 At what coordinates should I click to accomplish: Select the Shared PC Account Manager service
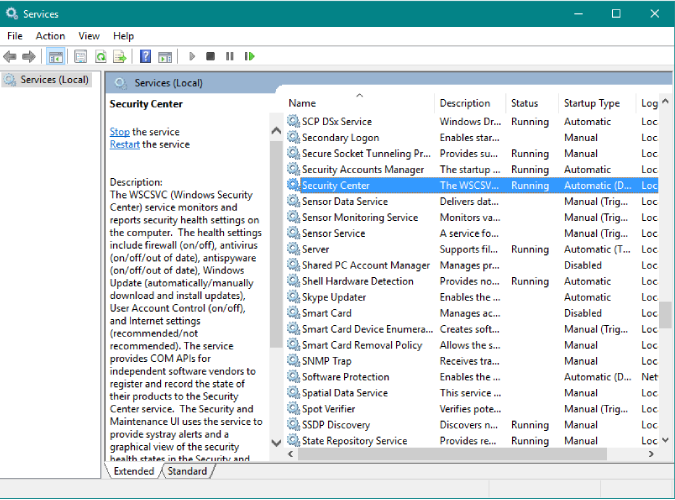[472, 265]
